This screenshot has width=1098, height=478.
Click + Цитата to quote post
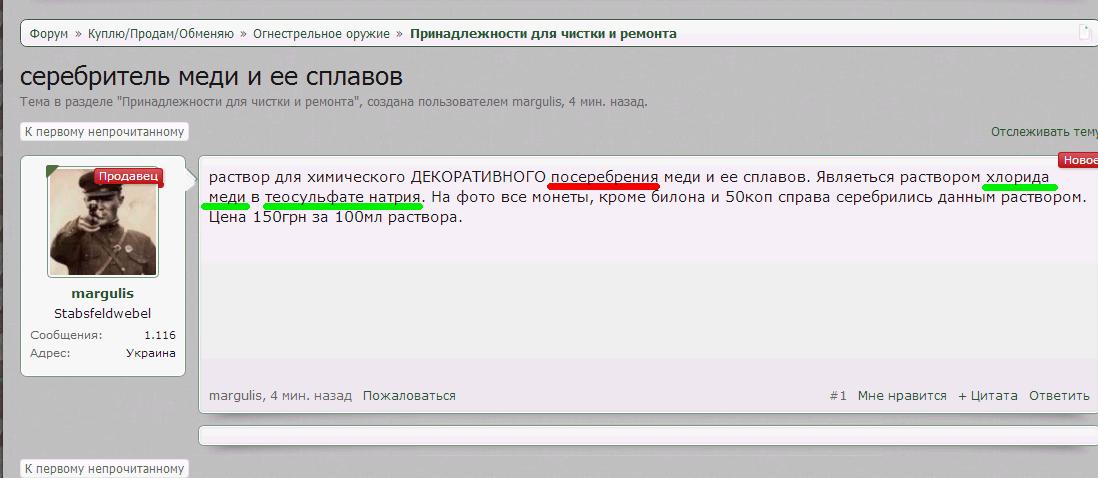click(x=988, y=395)
